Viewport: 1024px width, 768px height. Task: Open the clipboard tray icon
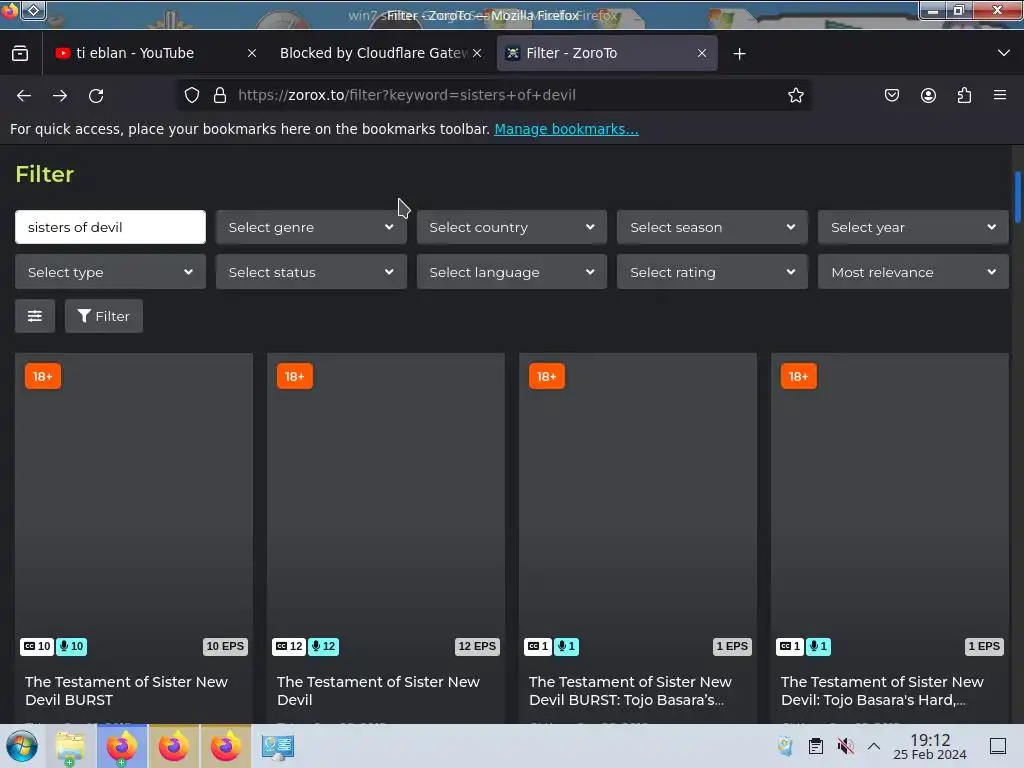pyautogui.click(x=816, y=746)
